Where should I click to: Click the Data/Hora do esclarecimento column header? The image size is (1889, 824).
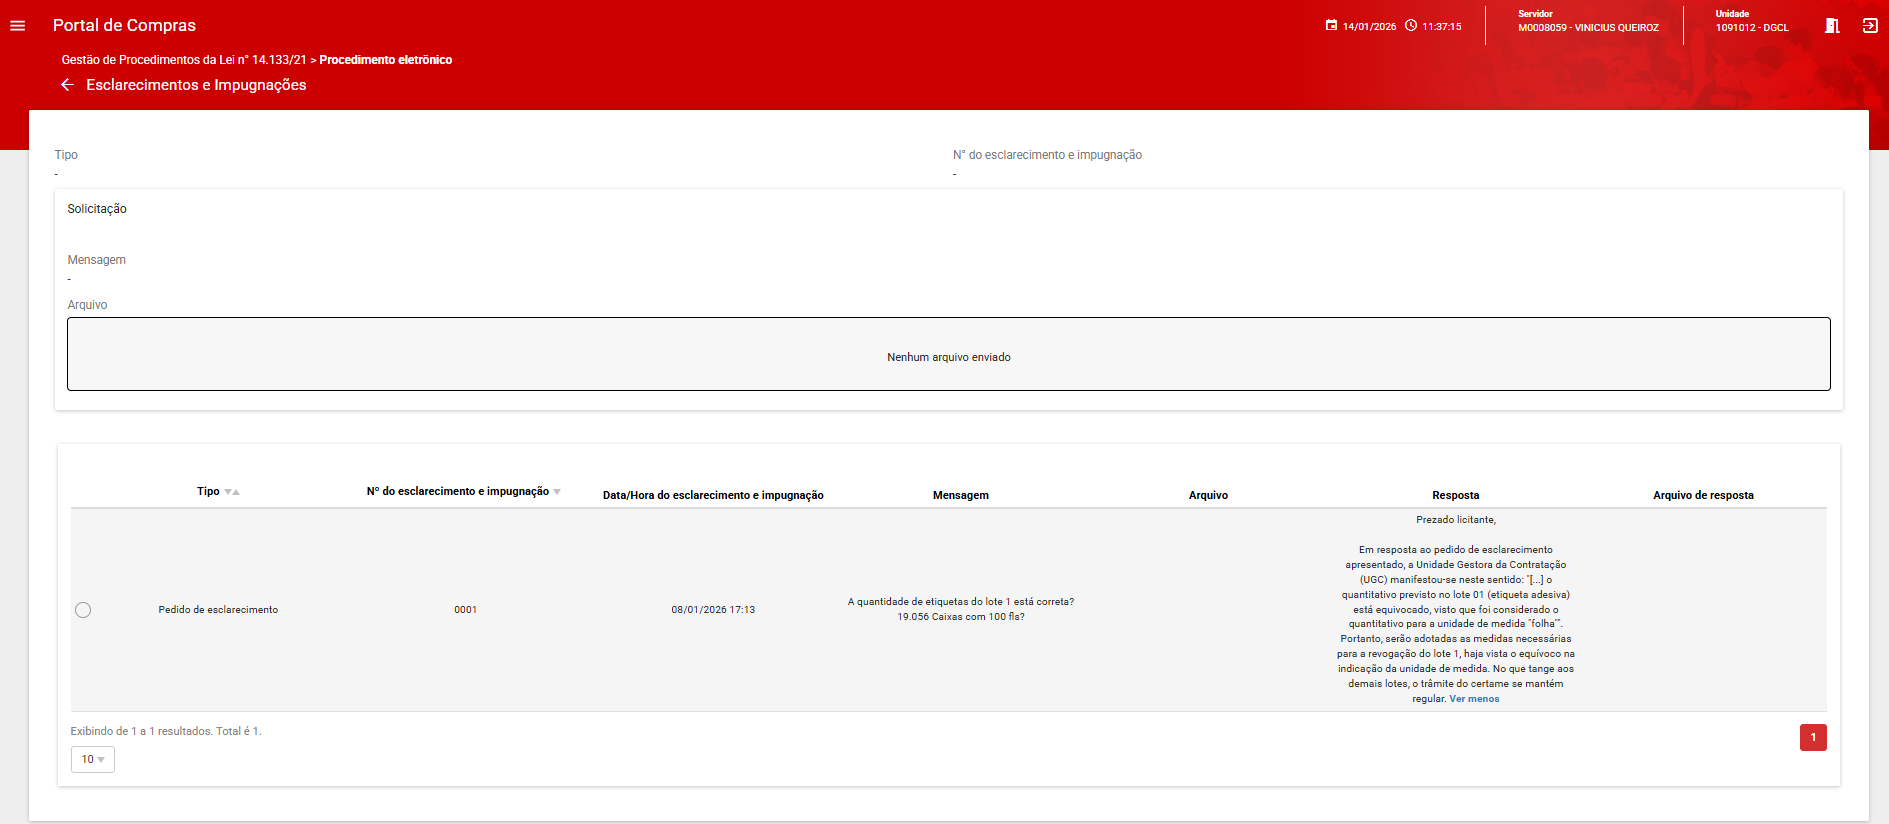coord(713,495)
